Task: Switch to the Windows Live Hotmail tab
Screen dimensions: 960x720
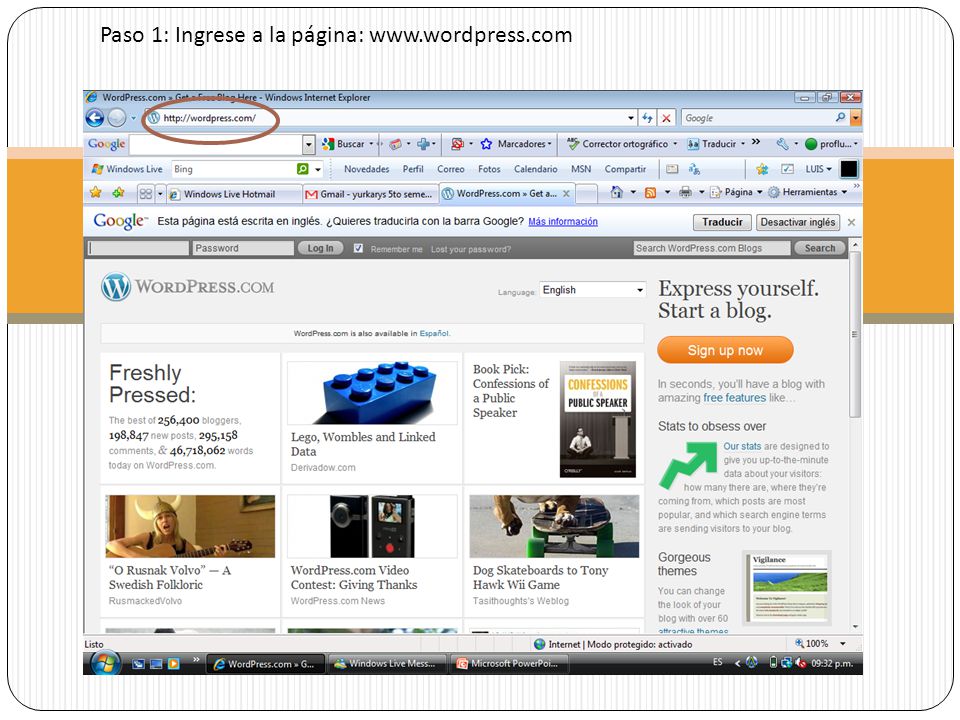Action: click(x=234, y=194)
